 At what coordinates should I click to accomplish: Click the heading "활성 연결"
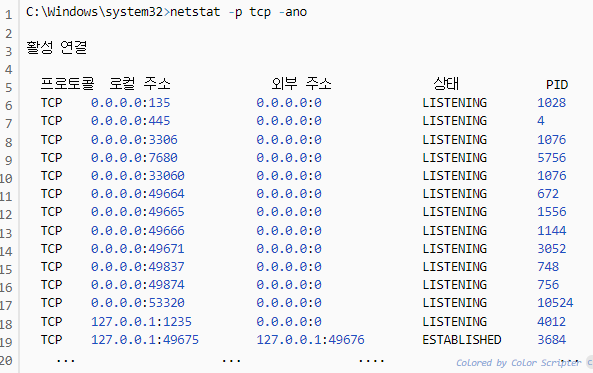pyautogui.click(x=57, y=47)
